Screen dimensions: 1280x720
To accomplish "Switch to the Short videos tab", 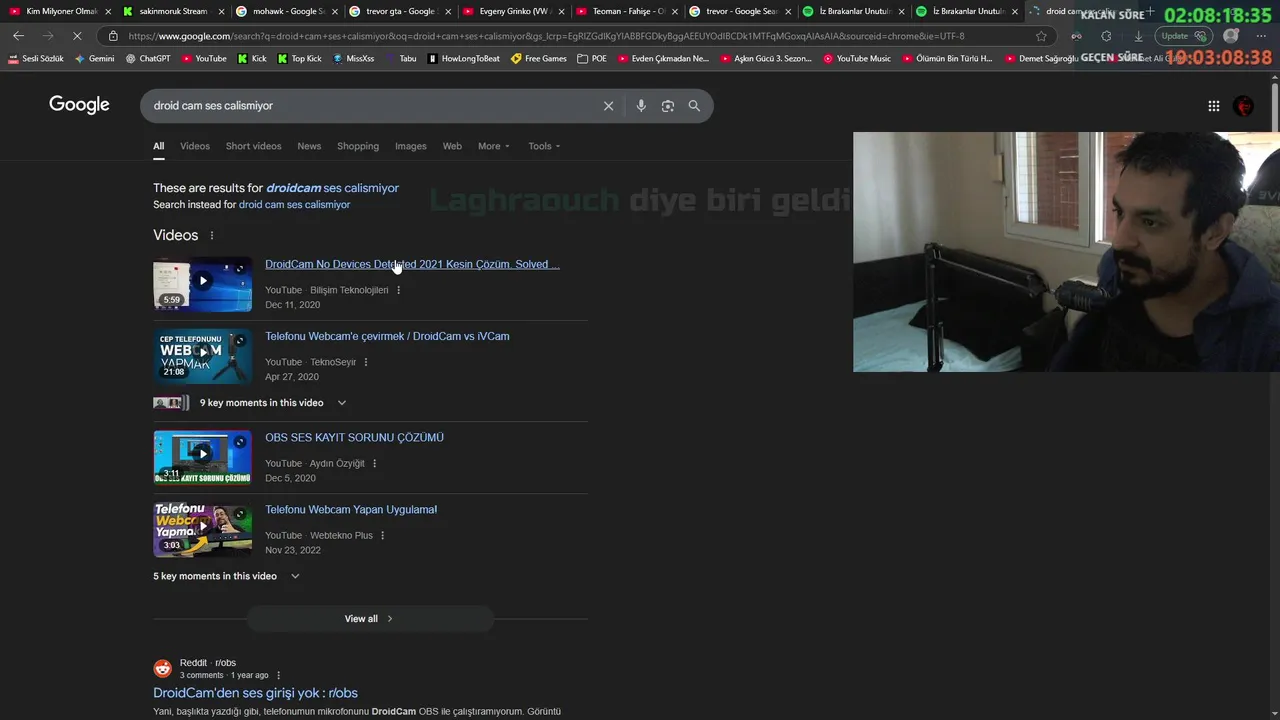I will [253, 146].
